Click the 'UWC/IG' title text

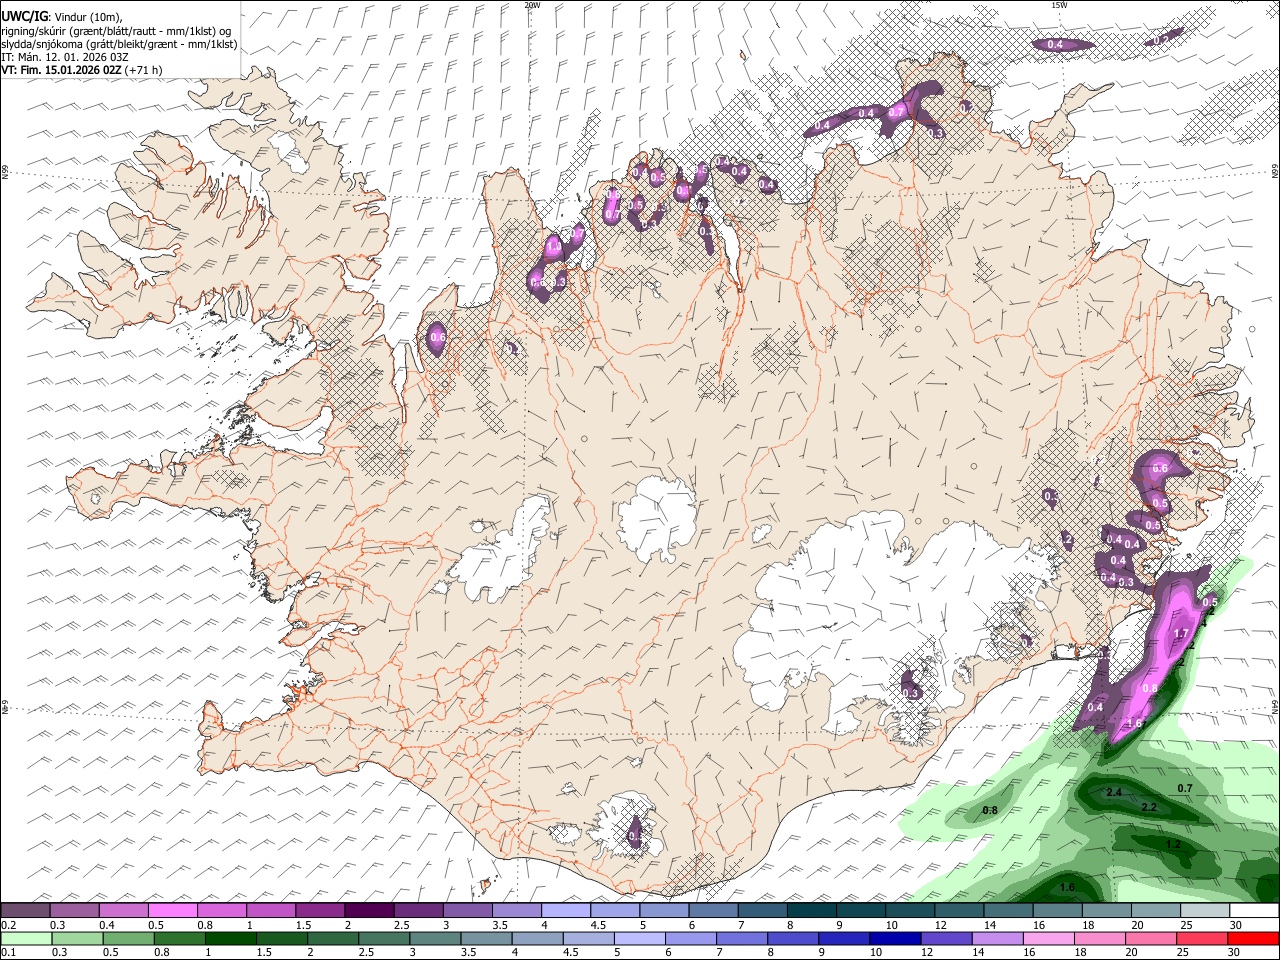pyautogui.click(x=24, y=16)
